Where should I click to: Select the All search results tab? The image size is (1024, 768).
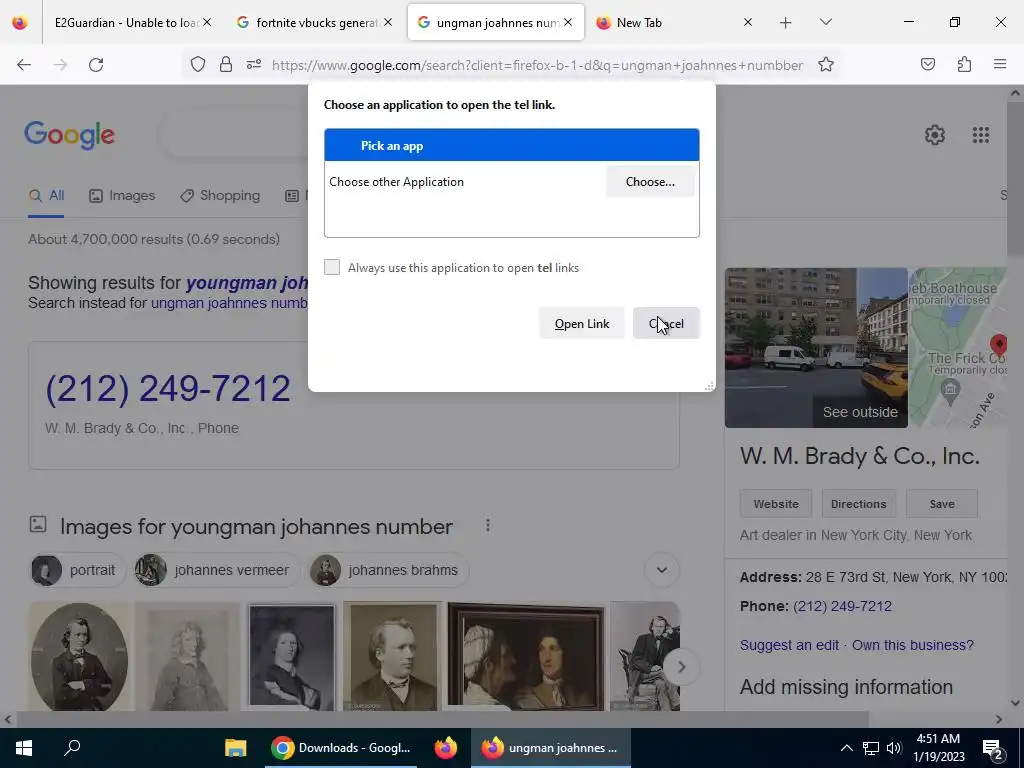tap(46, 195)
